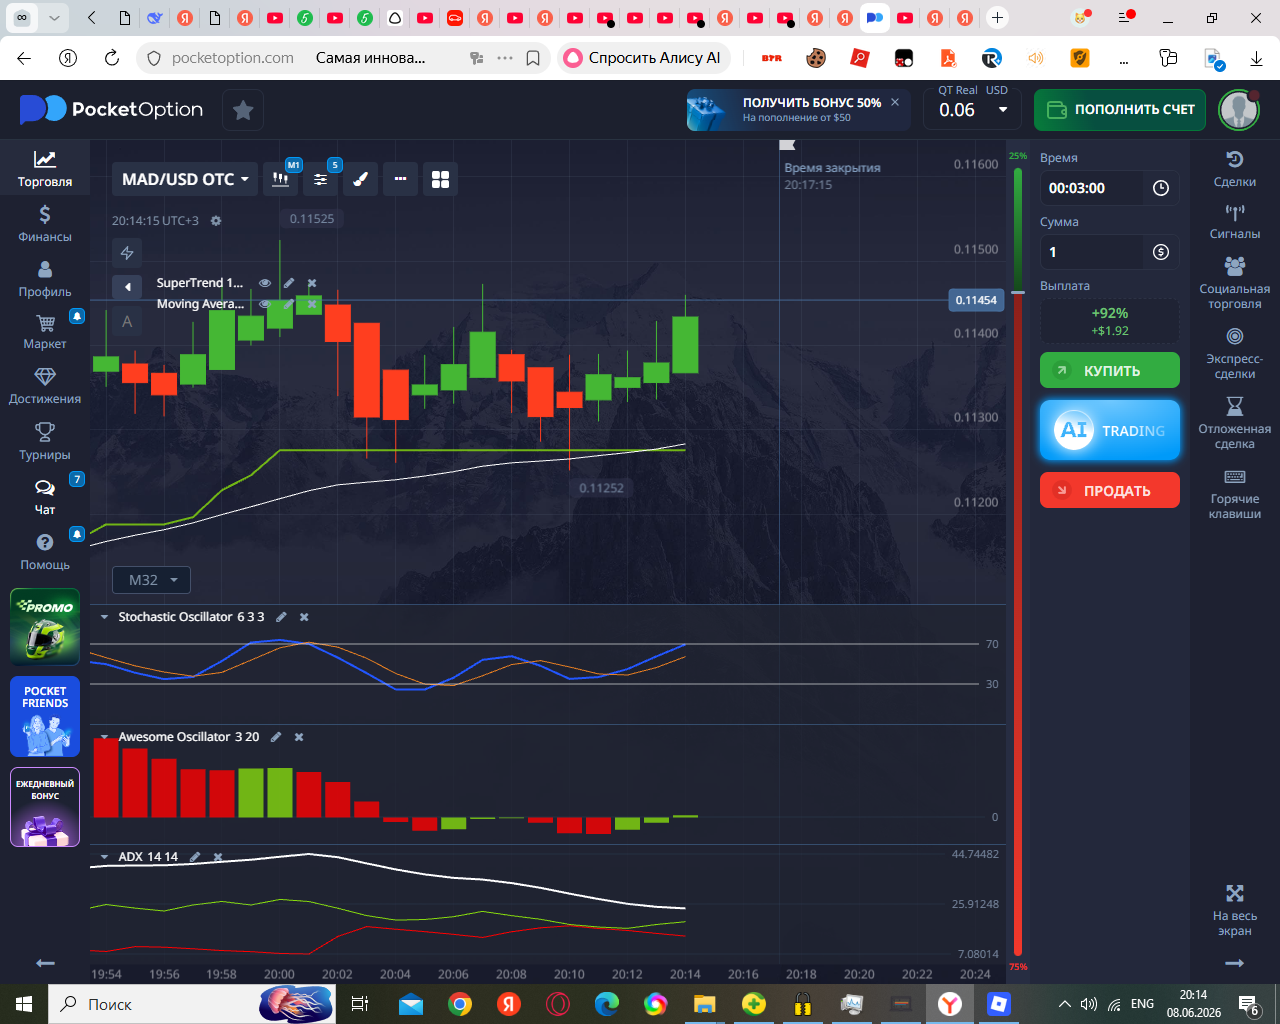
Task: Open the indicators list icon
Action: coord(320,179)
